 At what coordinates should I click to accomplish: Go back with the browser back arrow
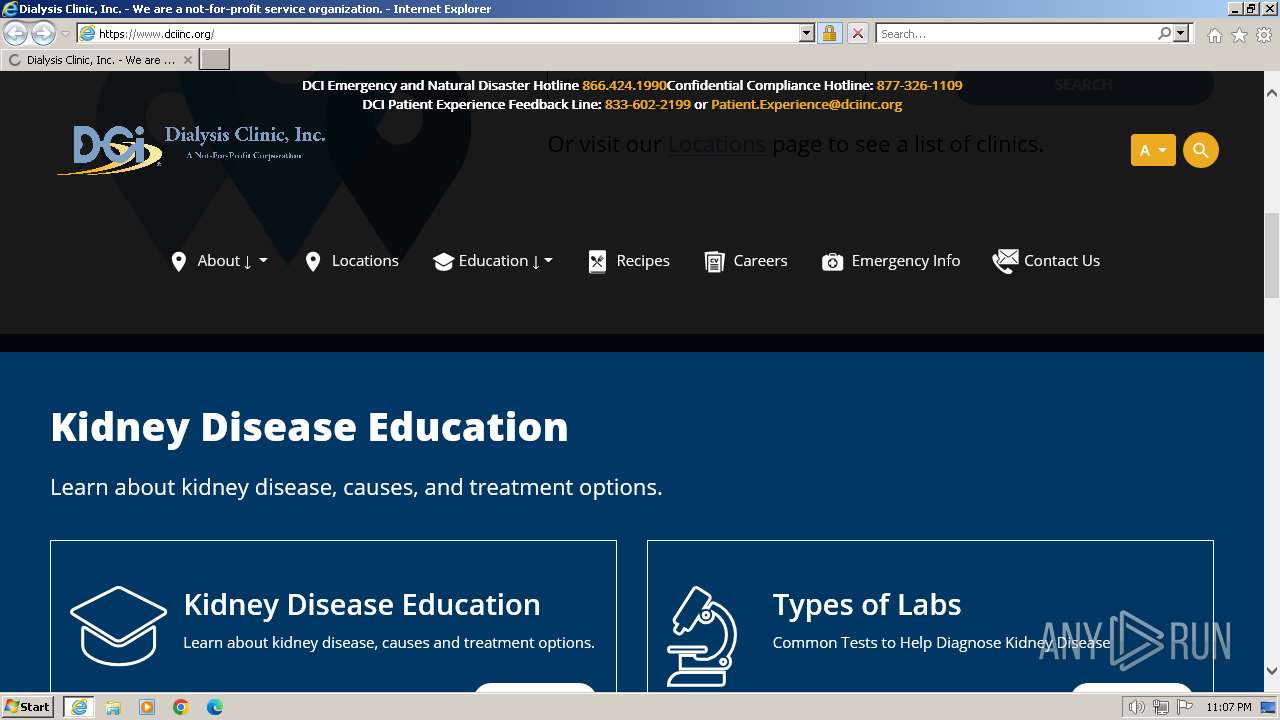tap(16, 33)
